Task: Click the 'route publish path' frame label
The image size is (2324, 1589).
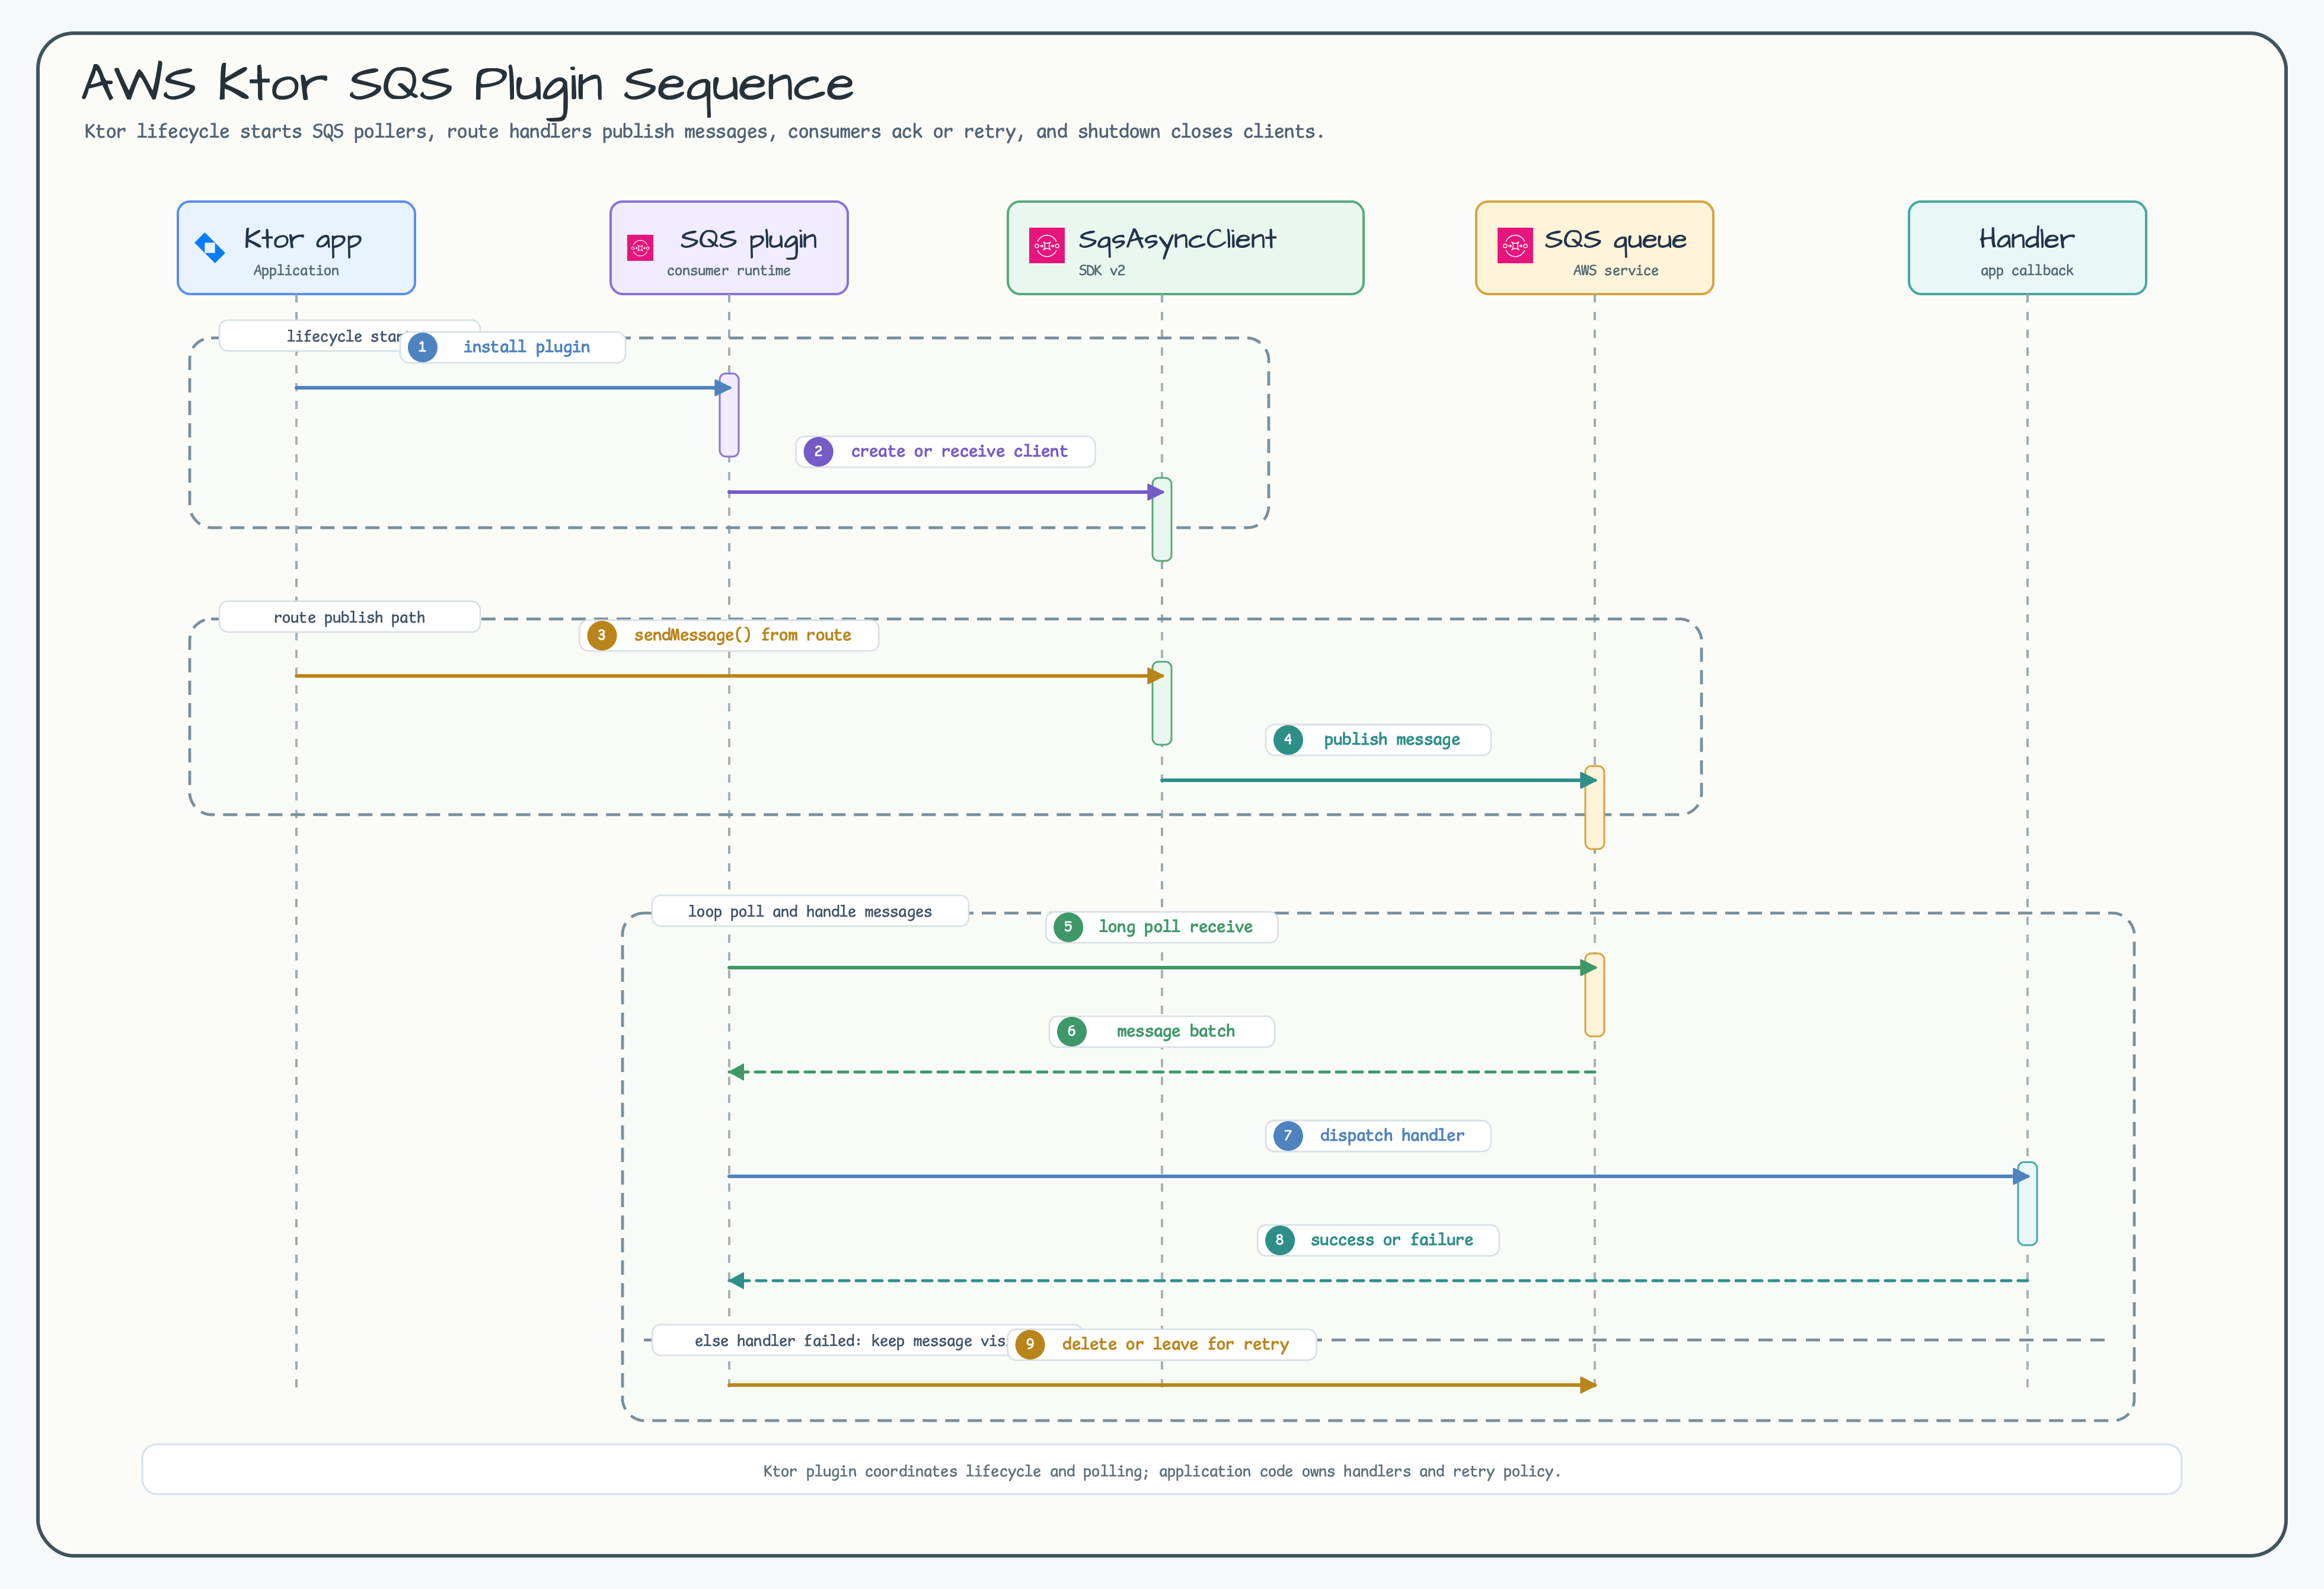Action: [x=349, y=618]
